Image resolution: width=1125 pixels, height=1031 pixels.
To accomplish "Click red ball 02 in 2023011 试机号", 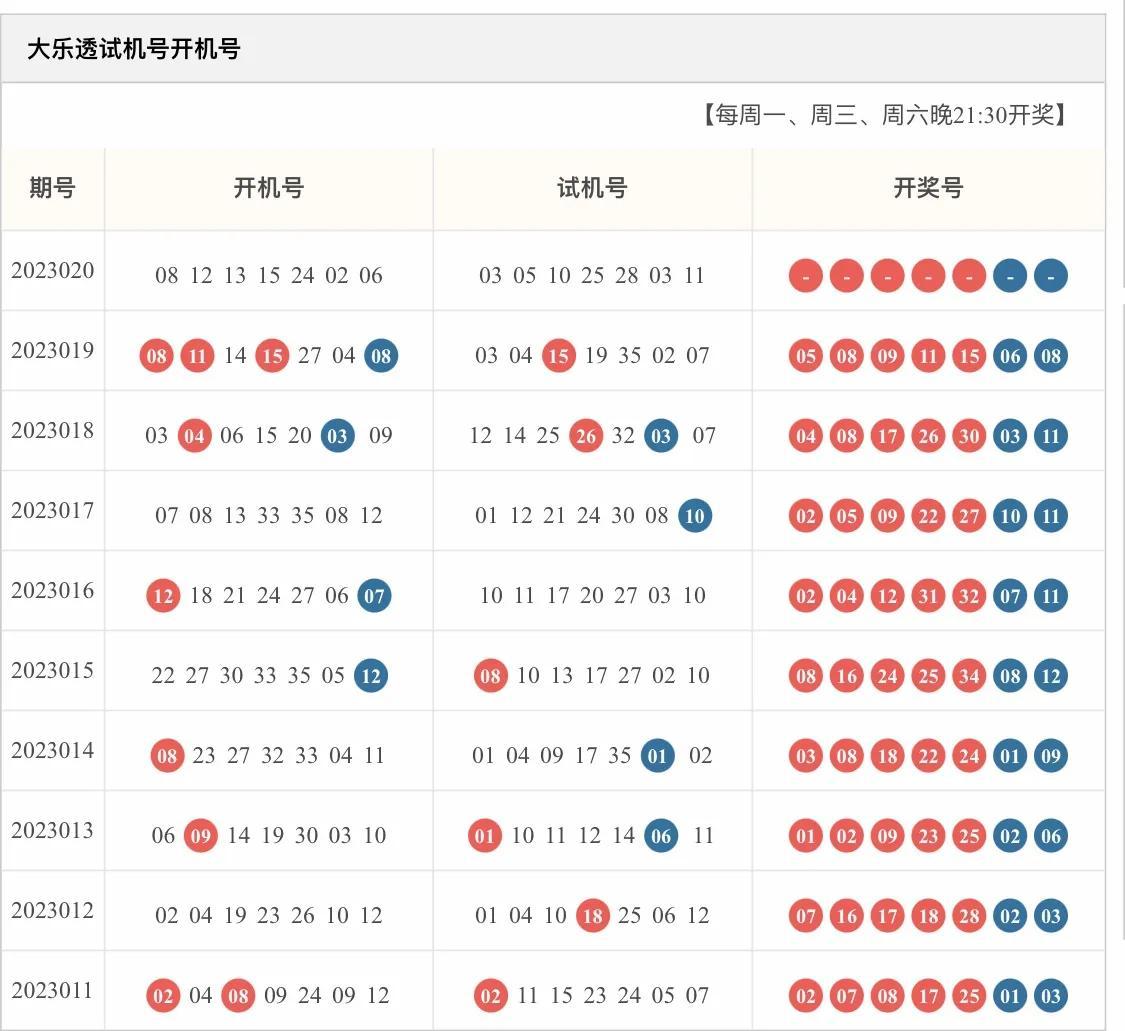I will [x=491, y=995].
